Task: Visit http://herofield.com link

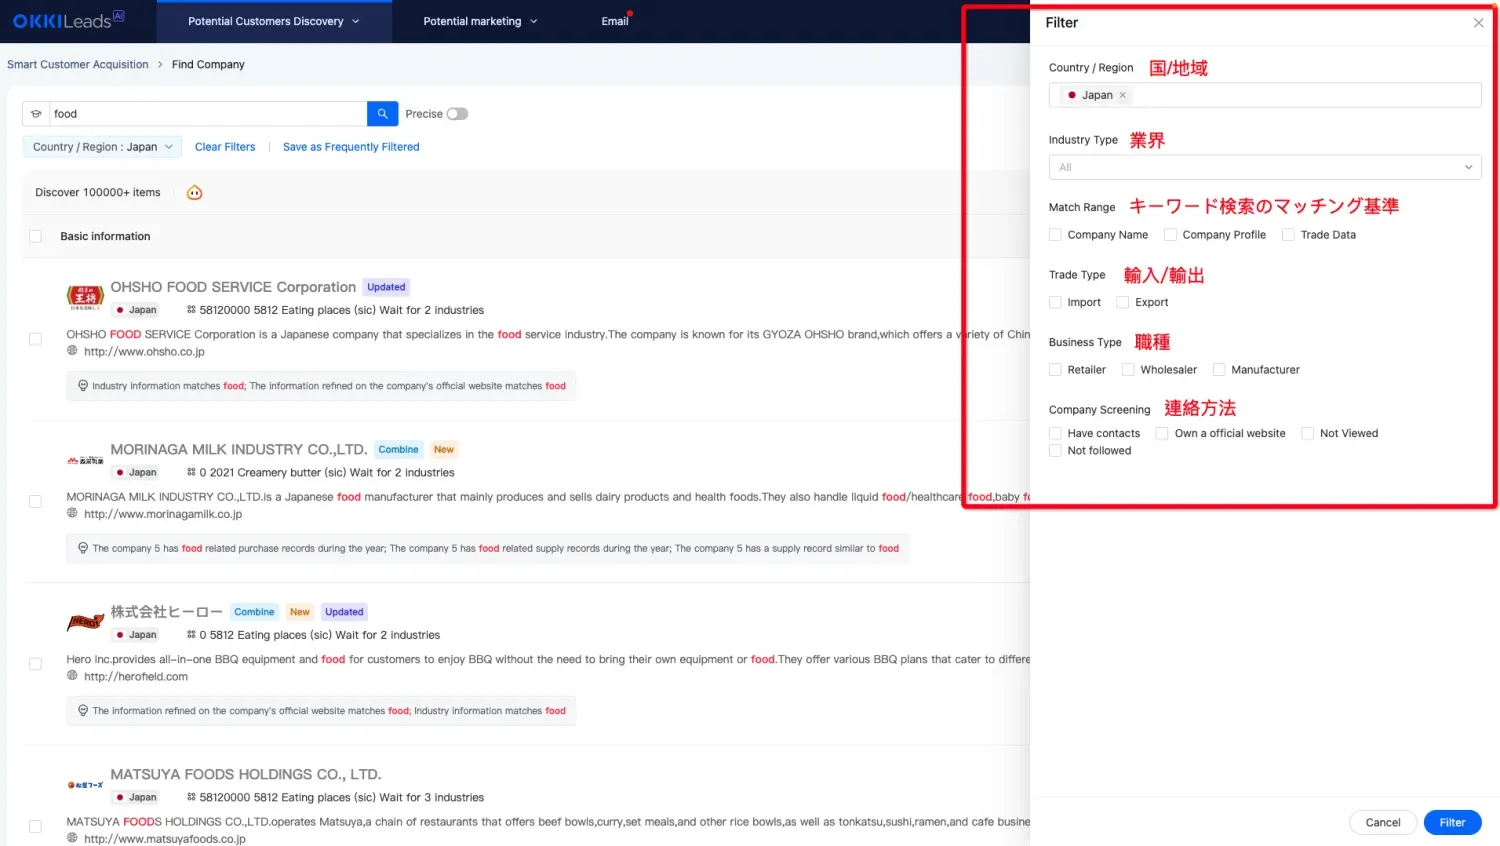Action: (136, 677)
